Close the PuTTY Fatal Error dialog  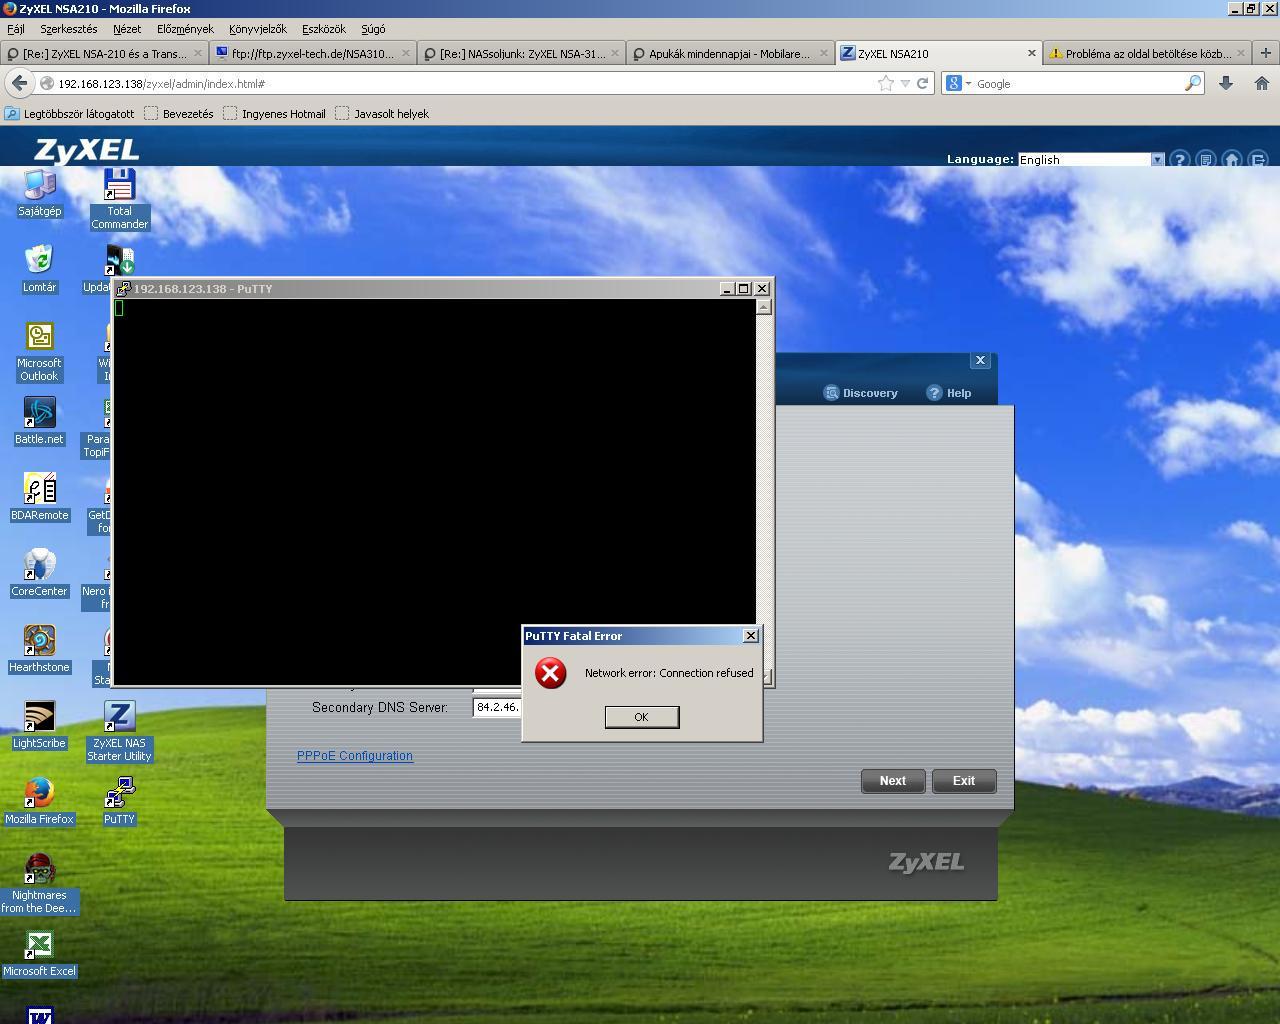point(751,636)
